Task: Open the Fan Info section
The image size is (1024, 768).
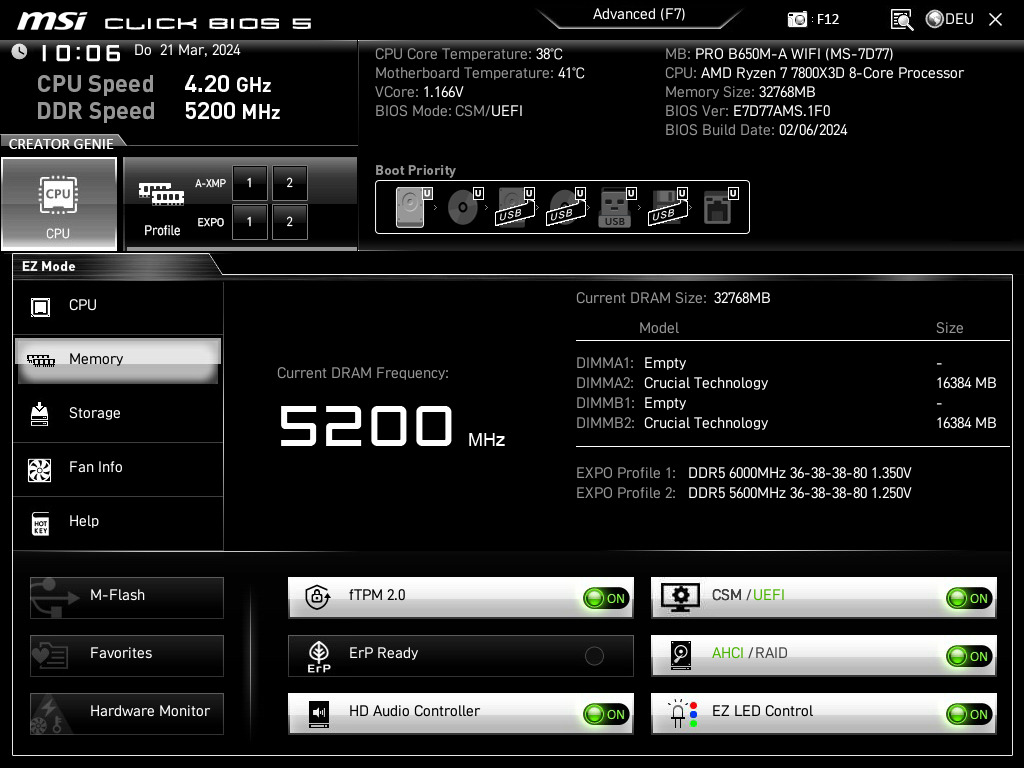Action: click(118, 468)
